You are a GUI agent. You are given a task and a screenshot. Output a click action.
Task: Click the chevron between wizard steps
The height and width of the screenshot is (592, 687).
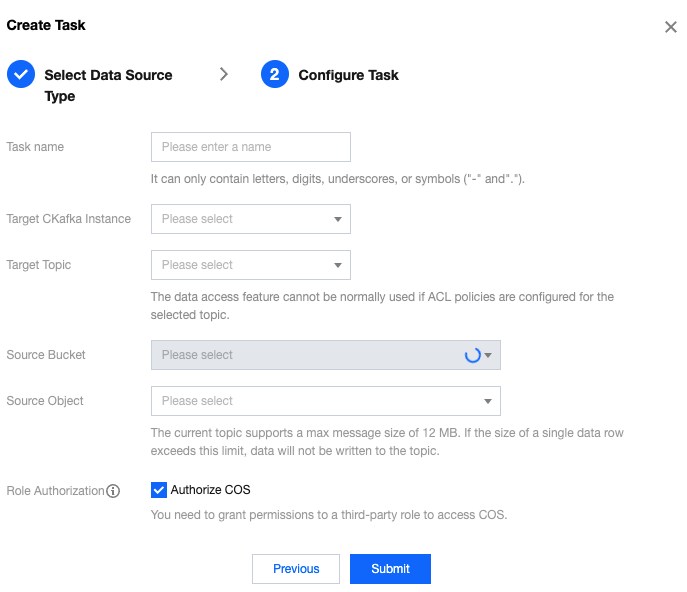[x=224, y=74]
